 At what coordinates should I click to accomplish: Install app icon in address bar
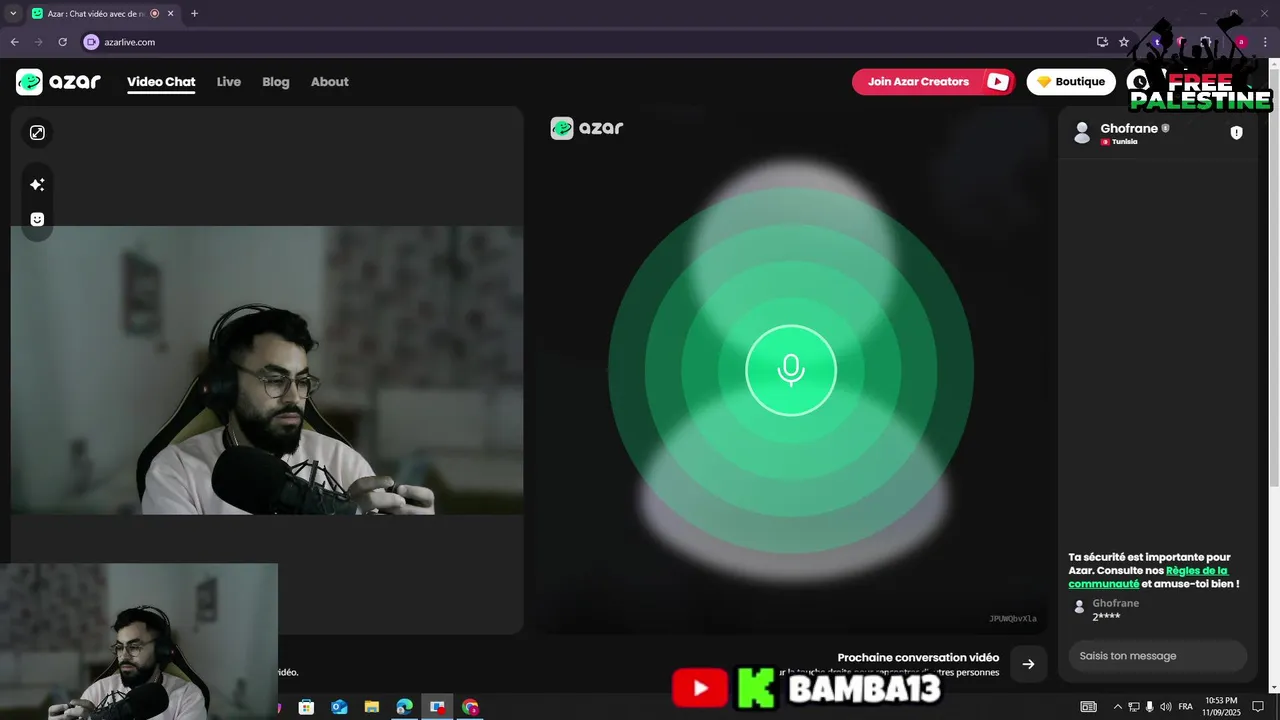coord(1102,42)
